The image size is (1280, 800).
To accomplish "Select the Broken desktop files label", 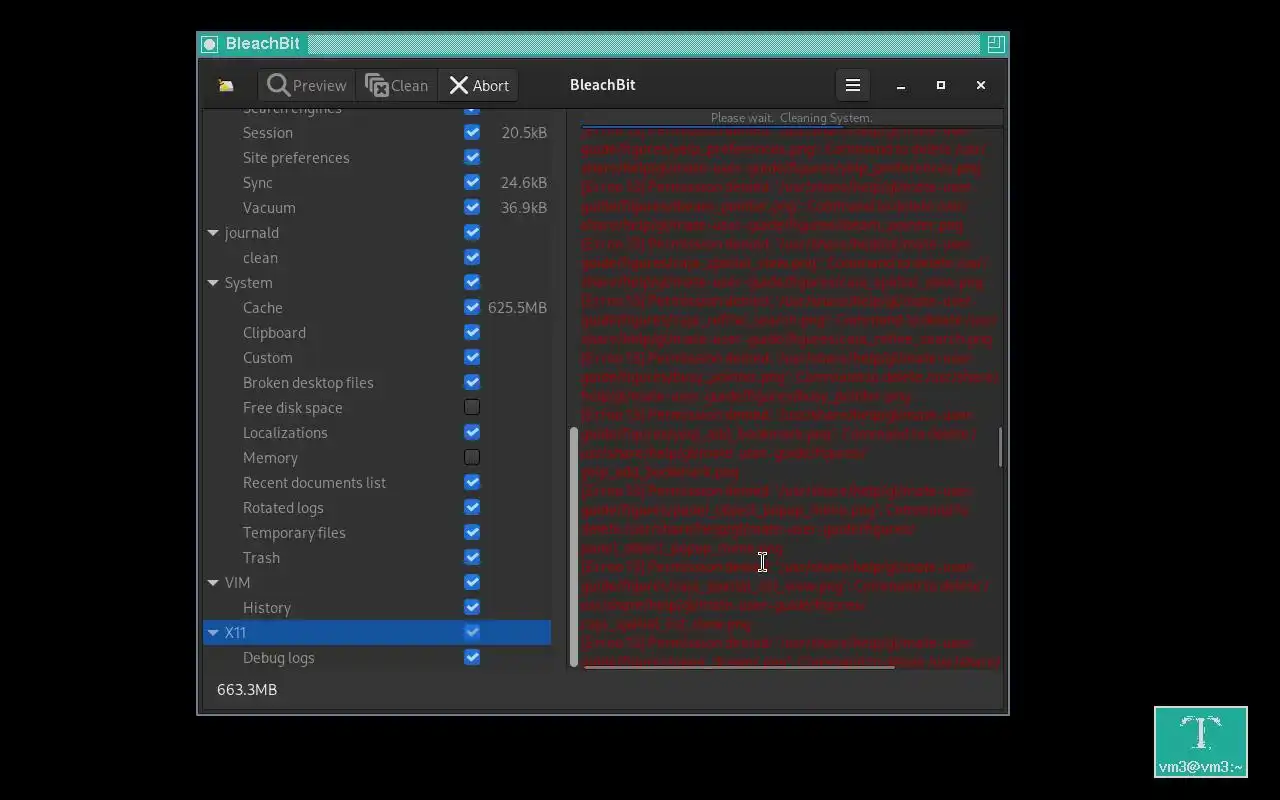I will 308,383.
